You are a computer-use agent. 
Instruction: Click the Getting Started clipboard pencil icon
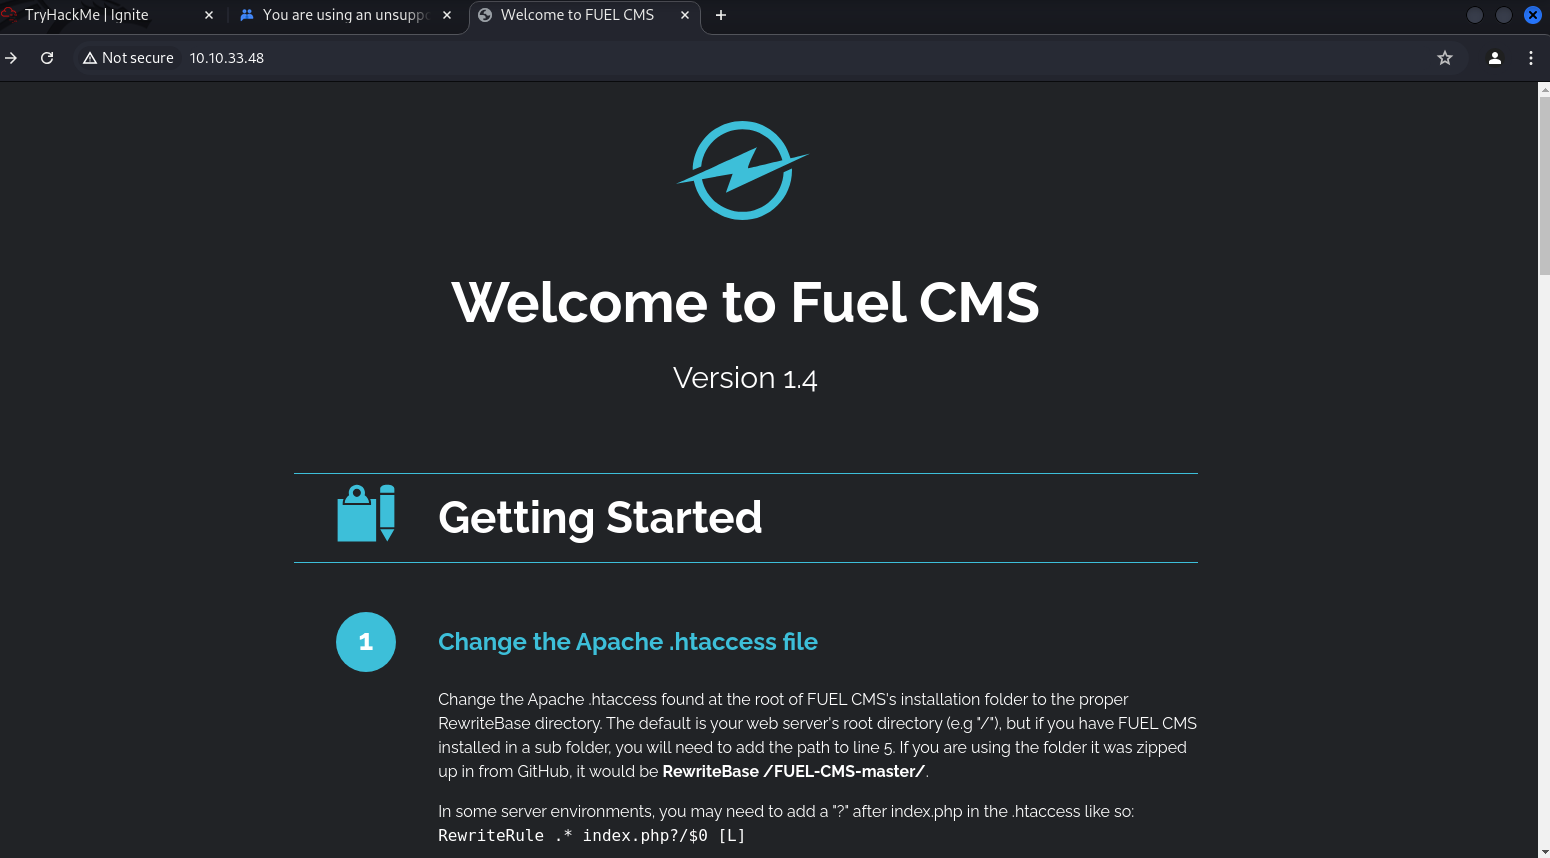[x=366, y=513]
